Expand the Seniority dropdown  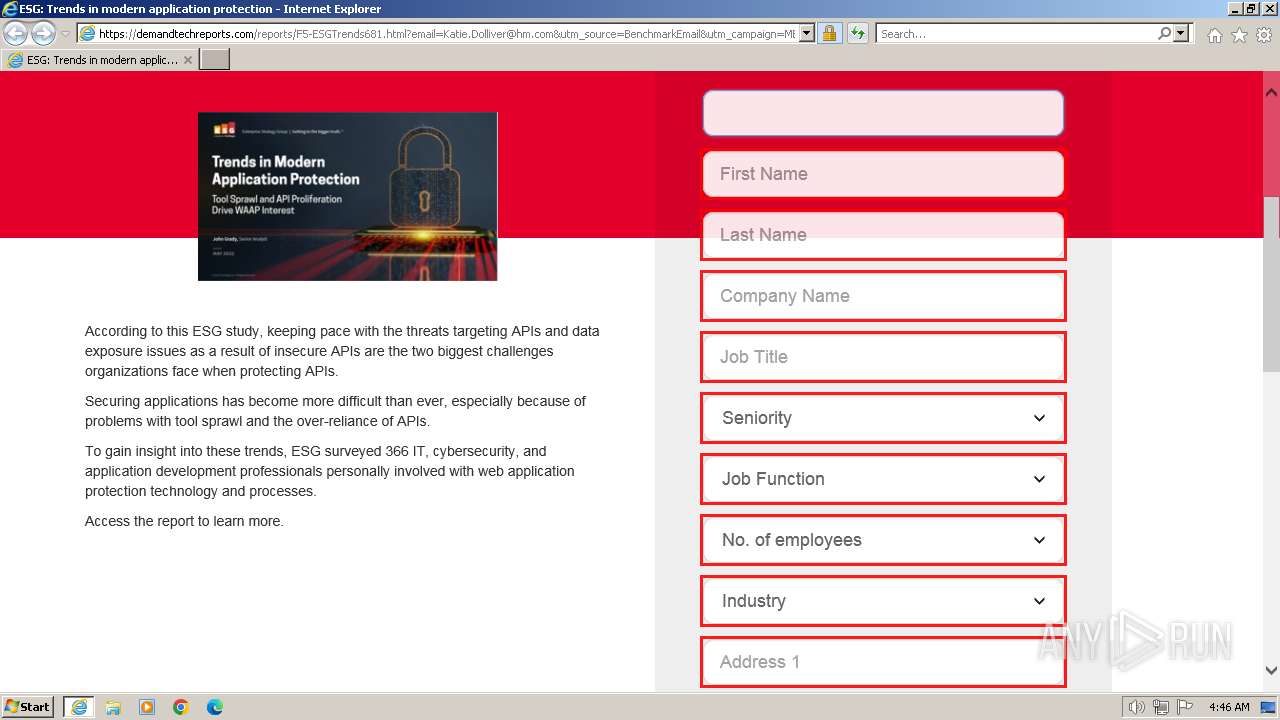pos(883,418)
